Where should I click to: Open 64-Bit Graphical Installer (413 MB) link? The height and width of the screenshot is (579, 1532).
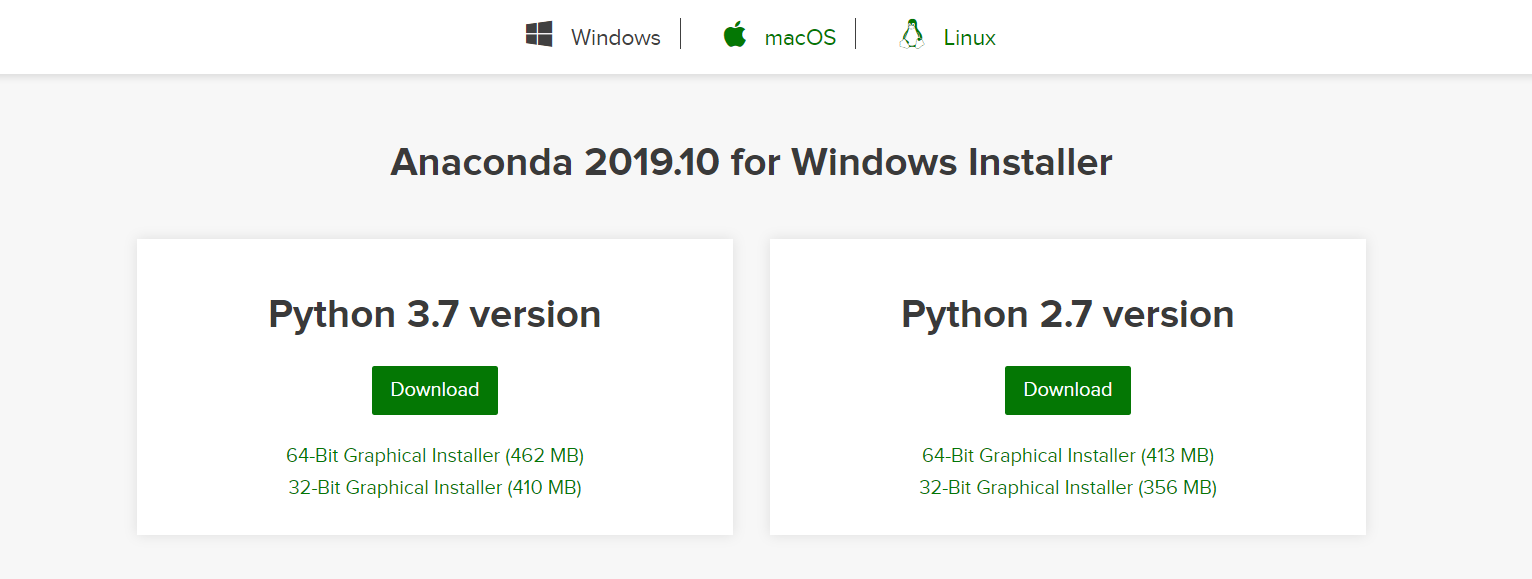pos(1067,455)
